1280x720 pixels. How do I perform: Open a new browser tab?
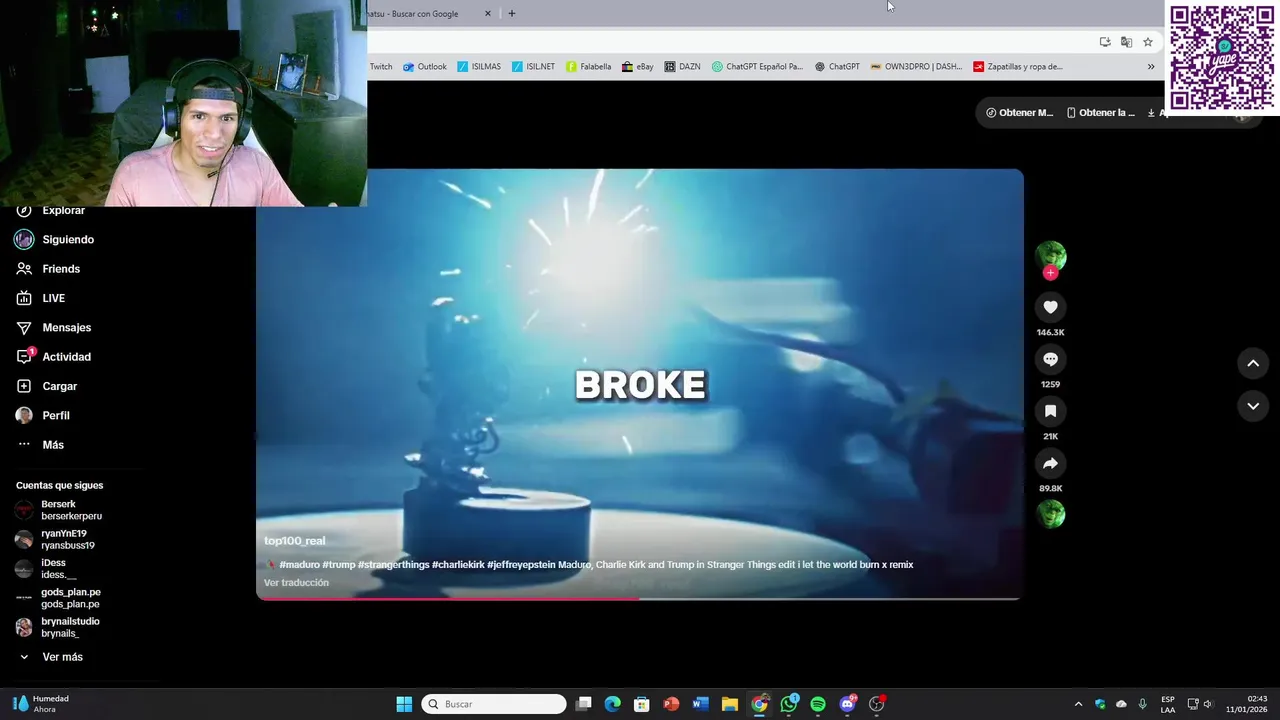[512, 14]
